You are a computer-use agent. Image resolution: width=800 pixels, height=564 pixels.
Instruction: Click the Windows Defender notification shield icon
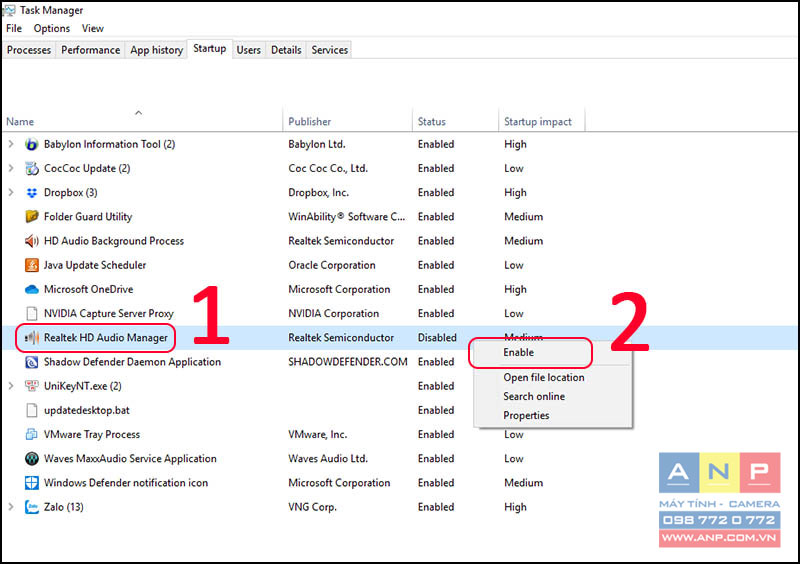coord(32,482)
